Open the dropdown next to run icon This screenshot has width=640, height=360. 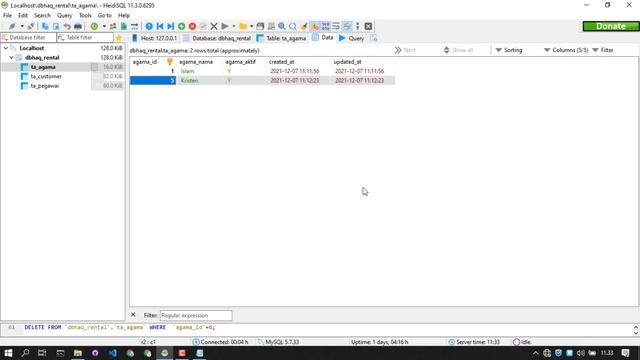click(x=233, y=26)
